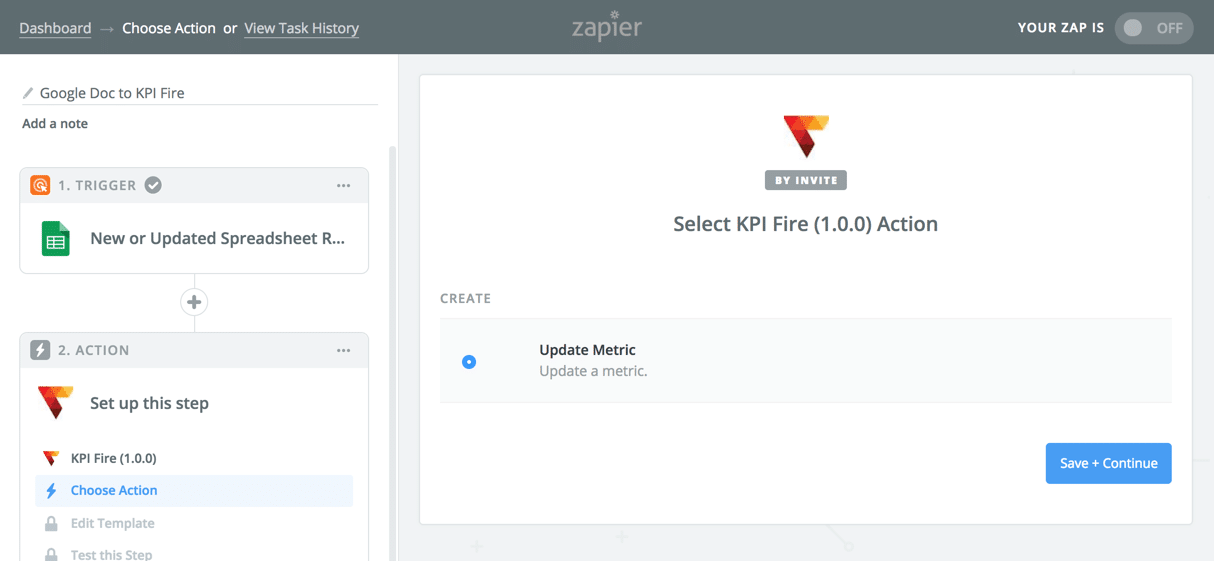Click the green Google Sheets icon
The width and height of the screenshot is (1215, 561).
56,239
